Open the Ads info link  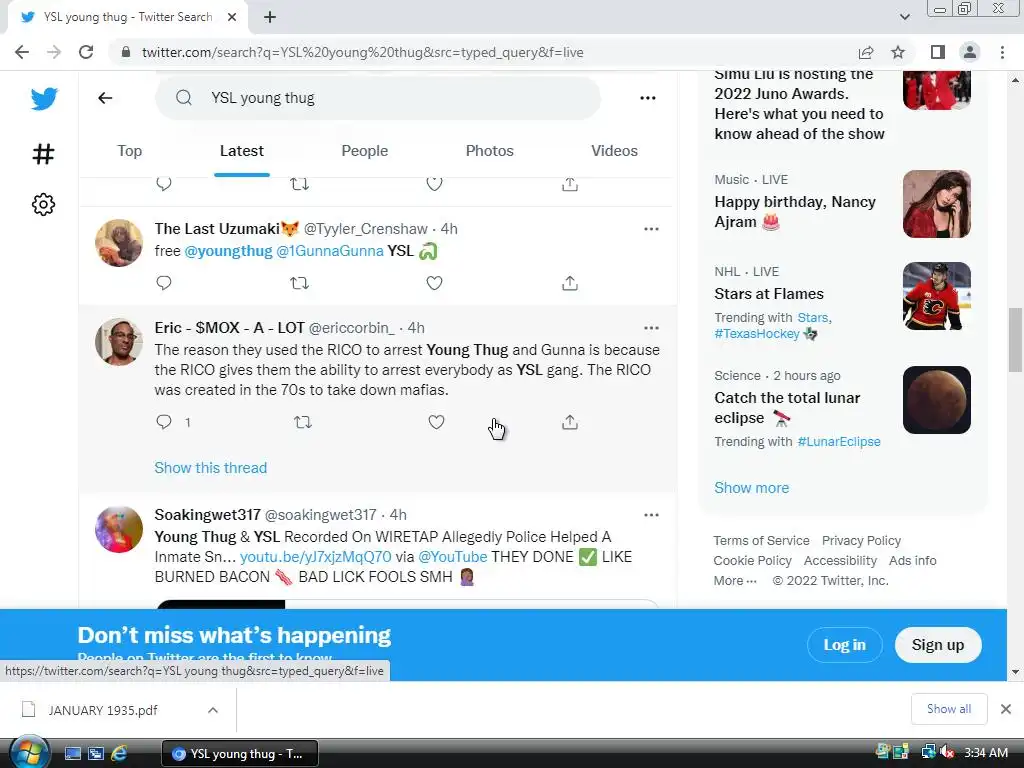912,560
